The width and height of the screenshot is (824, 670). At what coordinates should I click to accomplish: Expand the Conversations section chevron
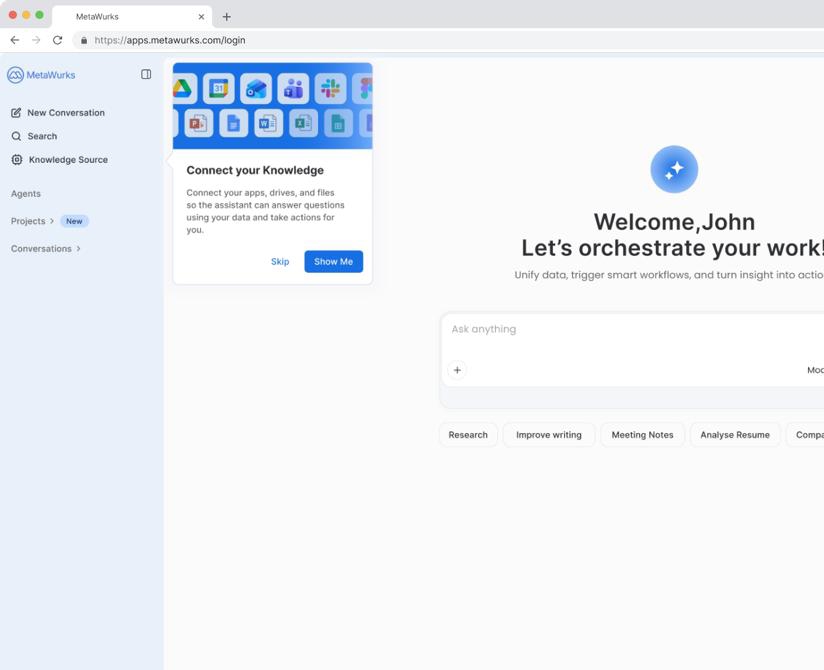(78, 249)
